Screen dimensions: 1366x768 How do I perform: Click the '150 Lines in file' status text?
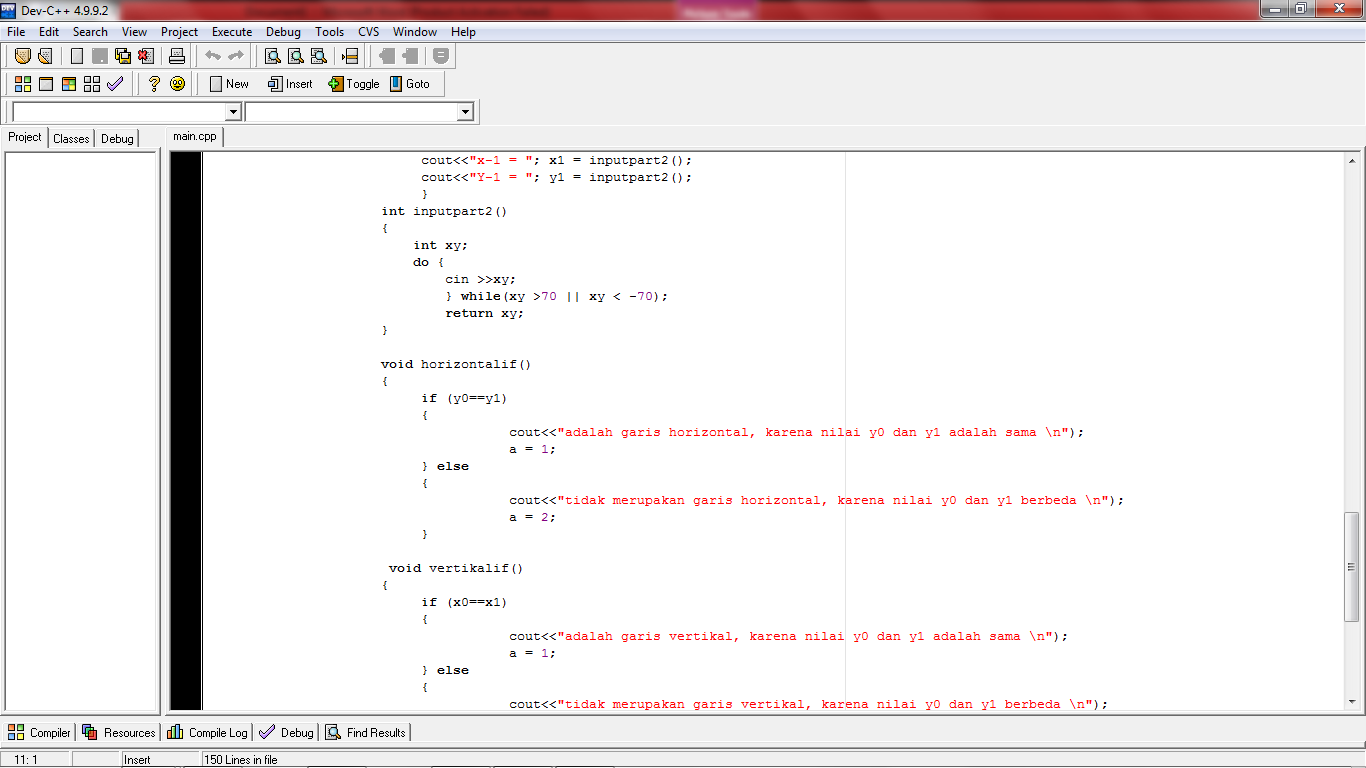click(241, 760)
